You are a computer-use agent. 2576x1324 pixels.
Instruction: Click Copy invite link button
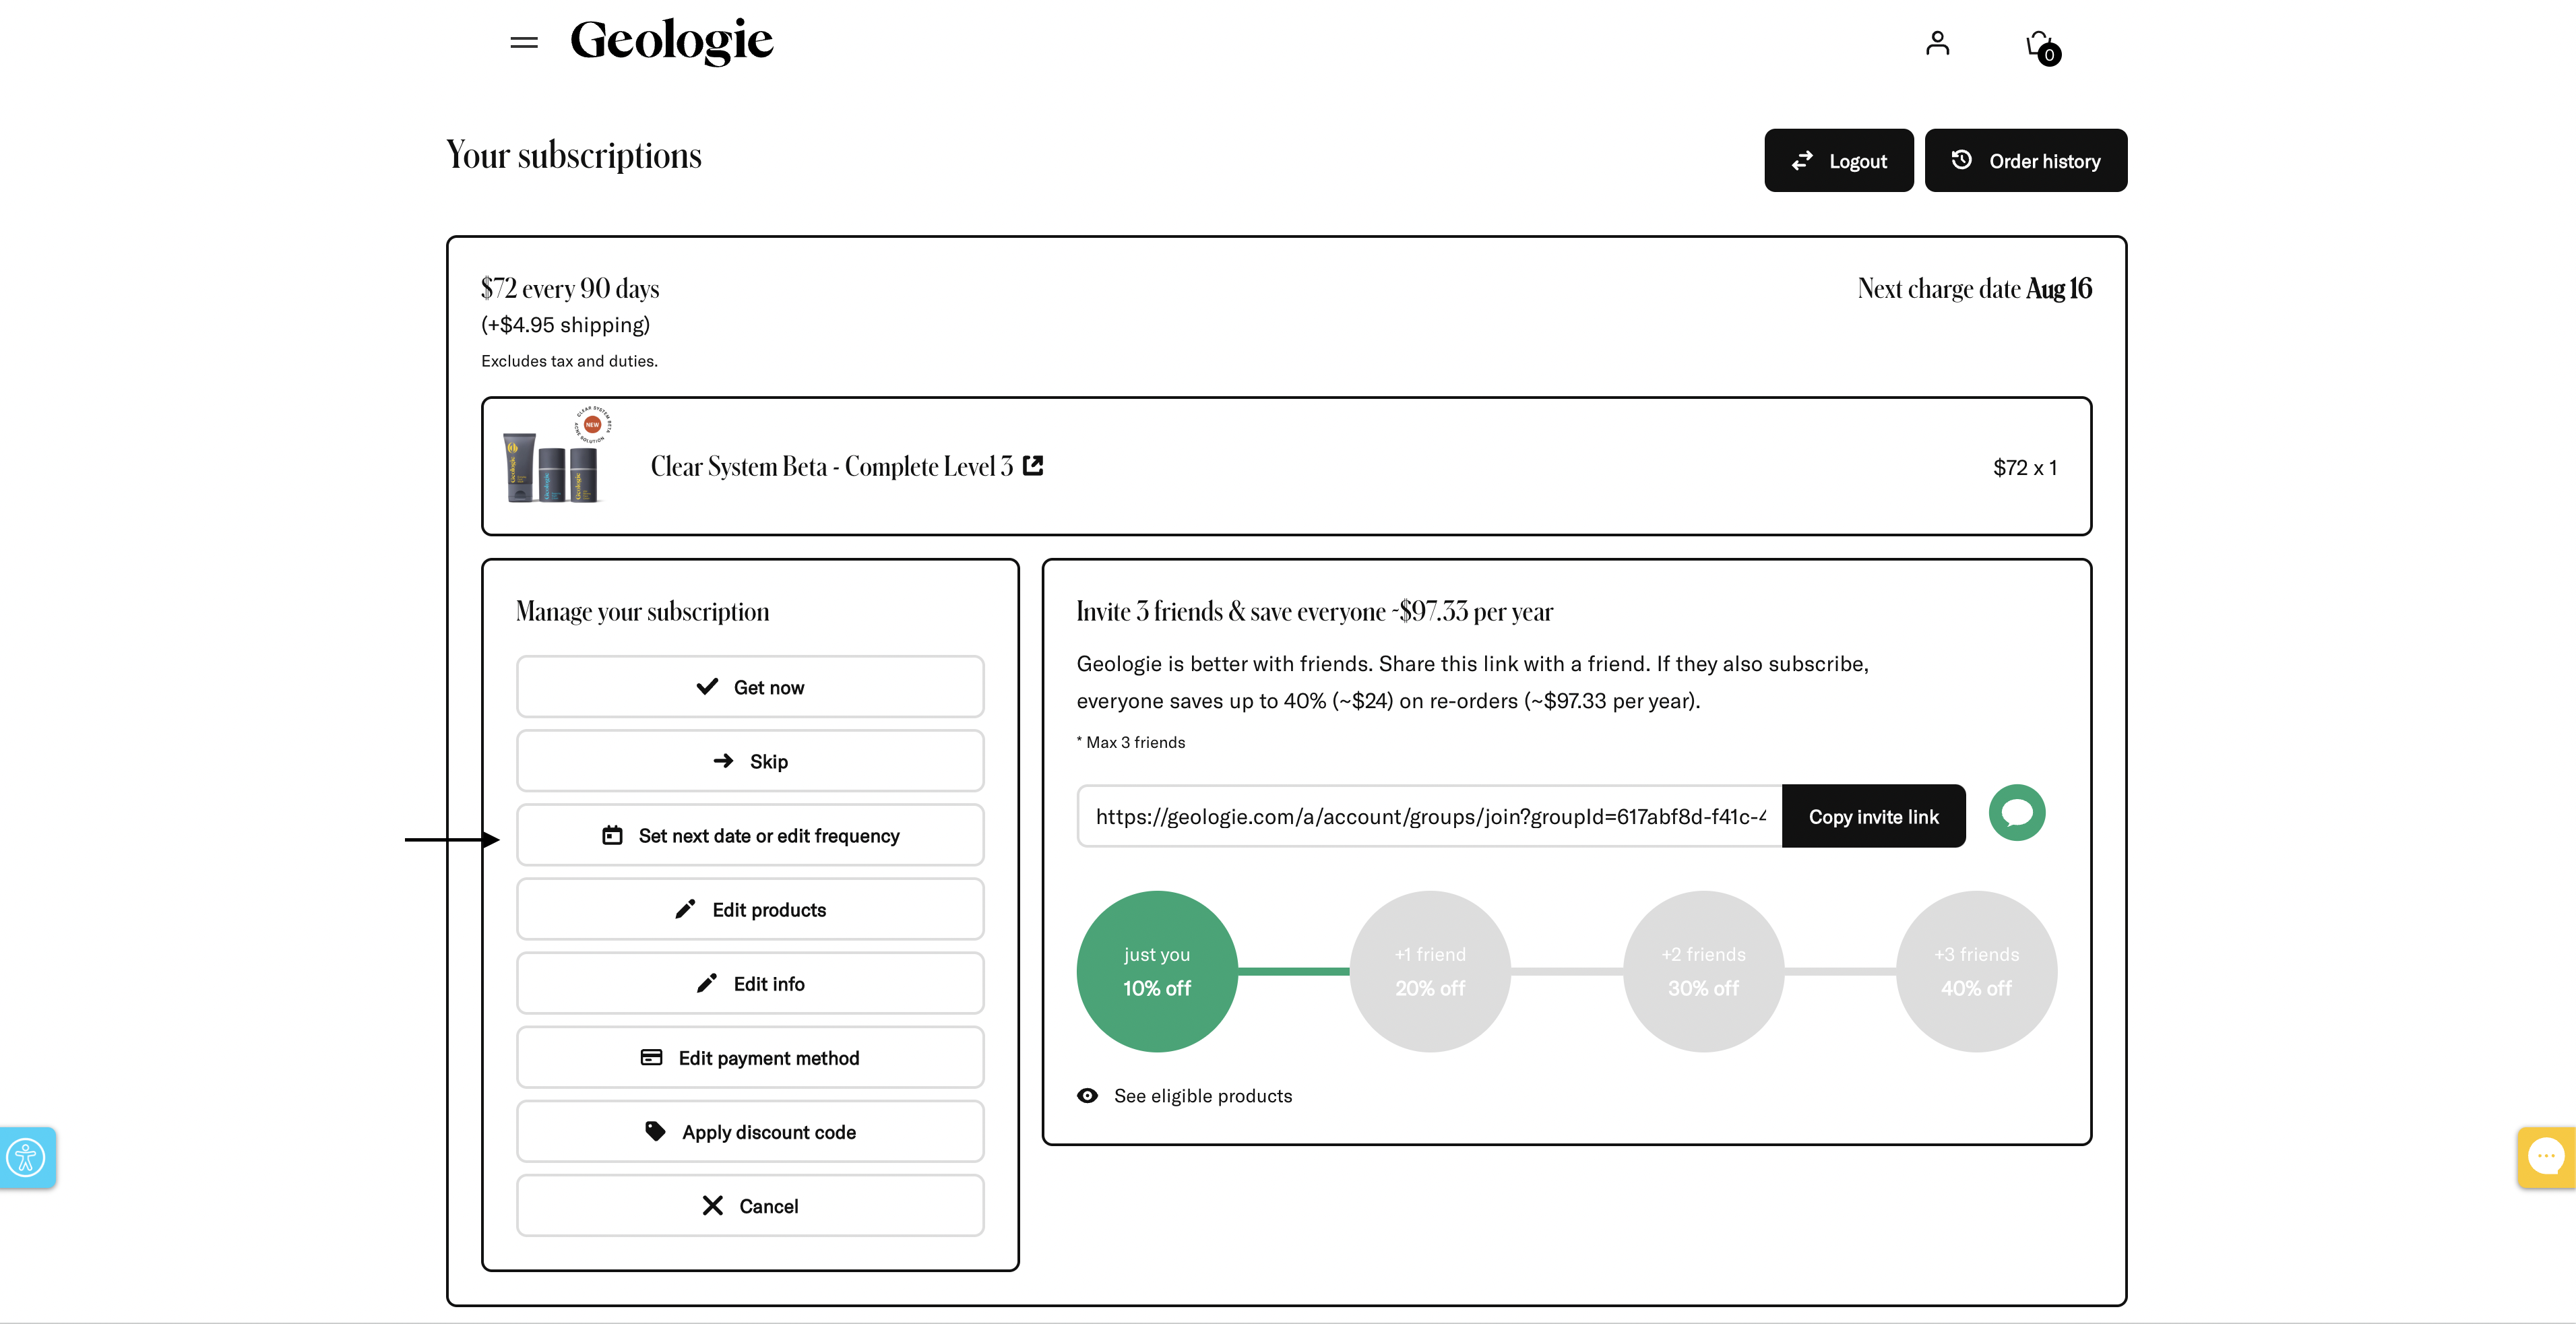point(1873,816)
